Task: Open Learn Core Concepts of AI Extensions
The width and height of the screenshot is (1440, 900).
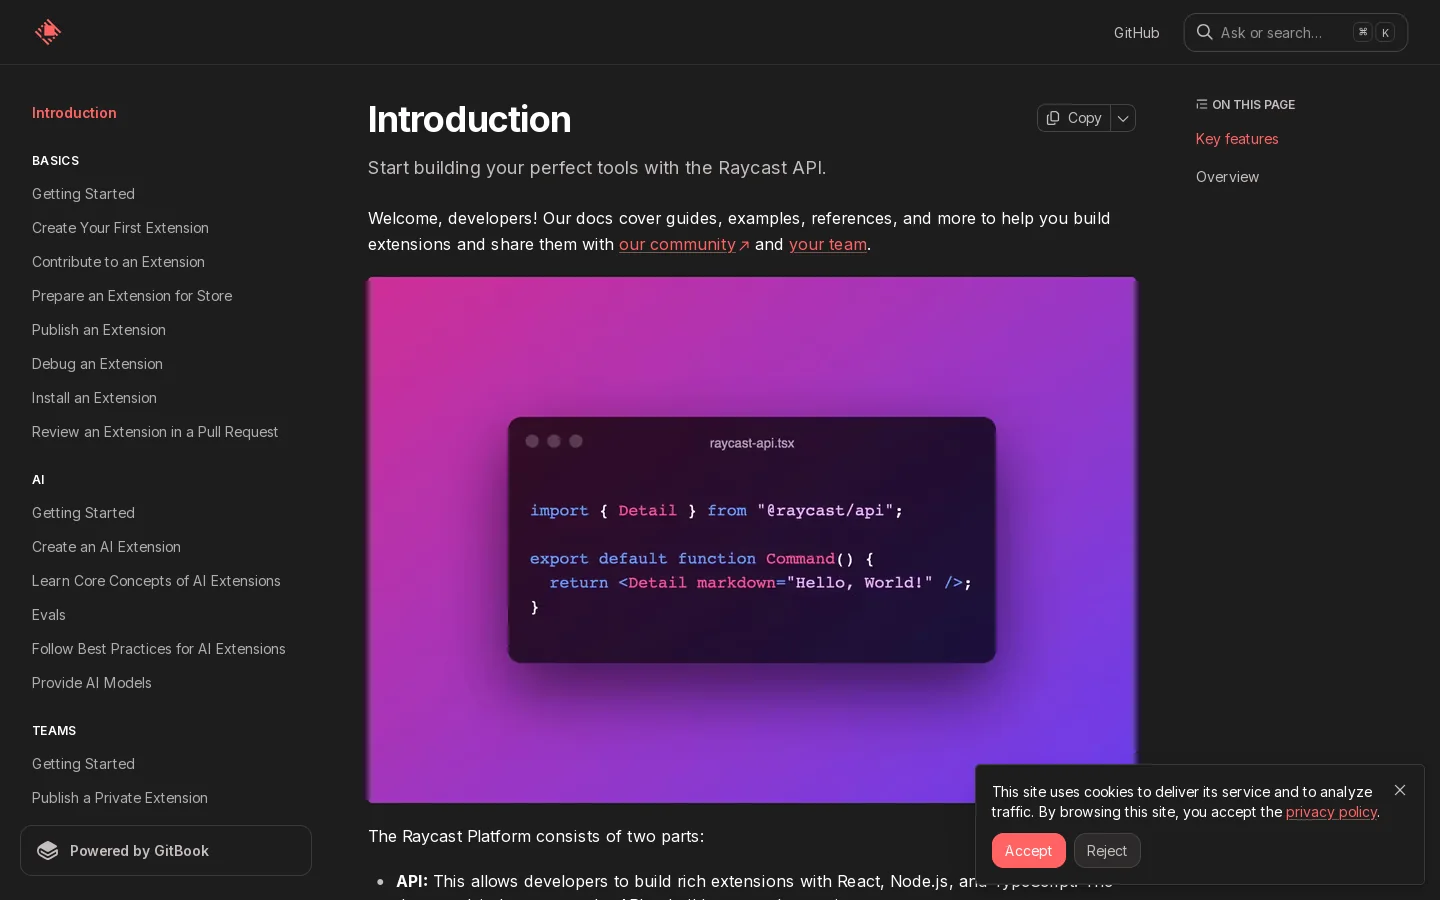Action: pyautogui.click(x=156, y=581)
